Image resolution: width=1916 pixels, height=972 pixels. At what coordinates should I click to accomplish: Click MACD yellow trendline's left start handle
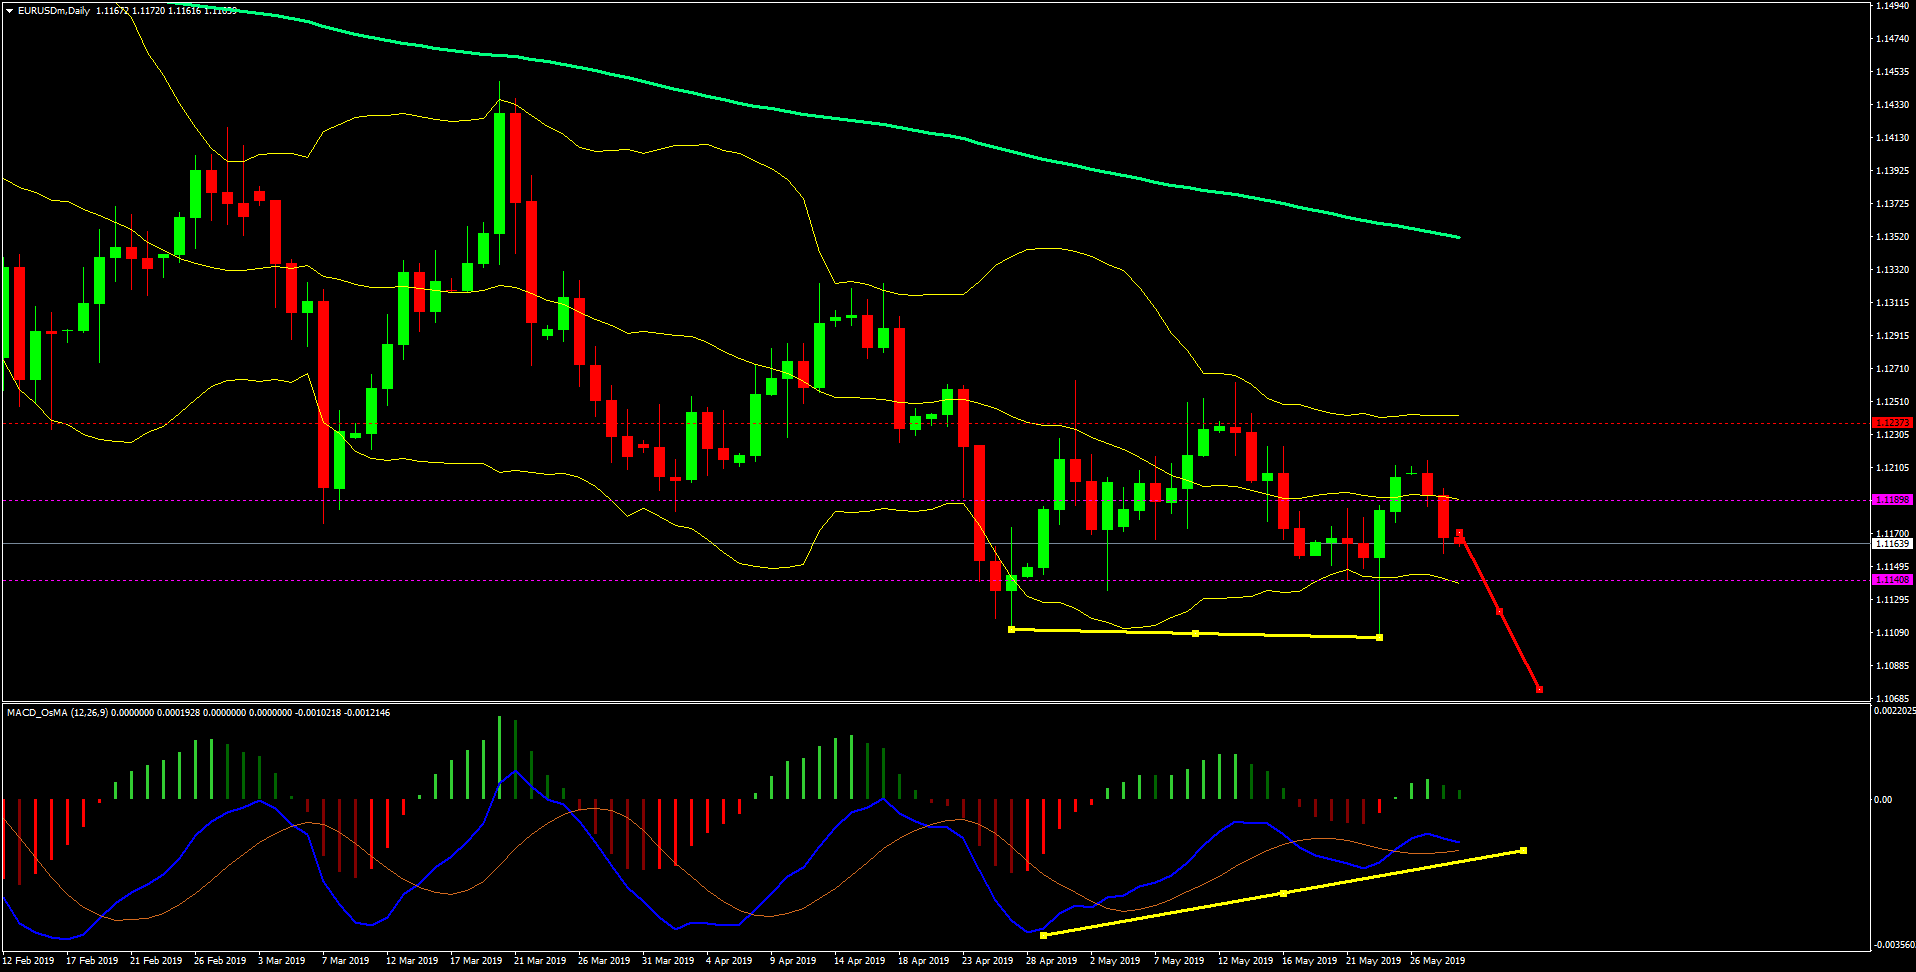(x=1043, y=935)
